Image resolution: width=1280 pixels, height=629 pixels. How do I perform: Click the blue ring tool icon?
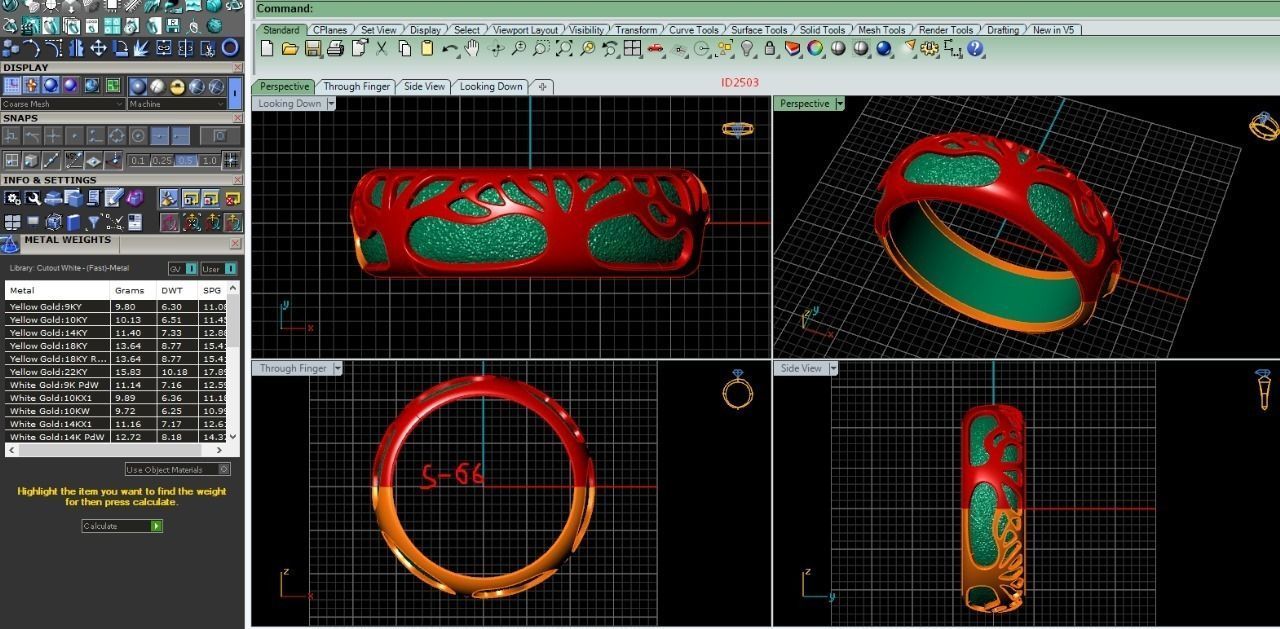click(230, 47)
